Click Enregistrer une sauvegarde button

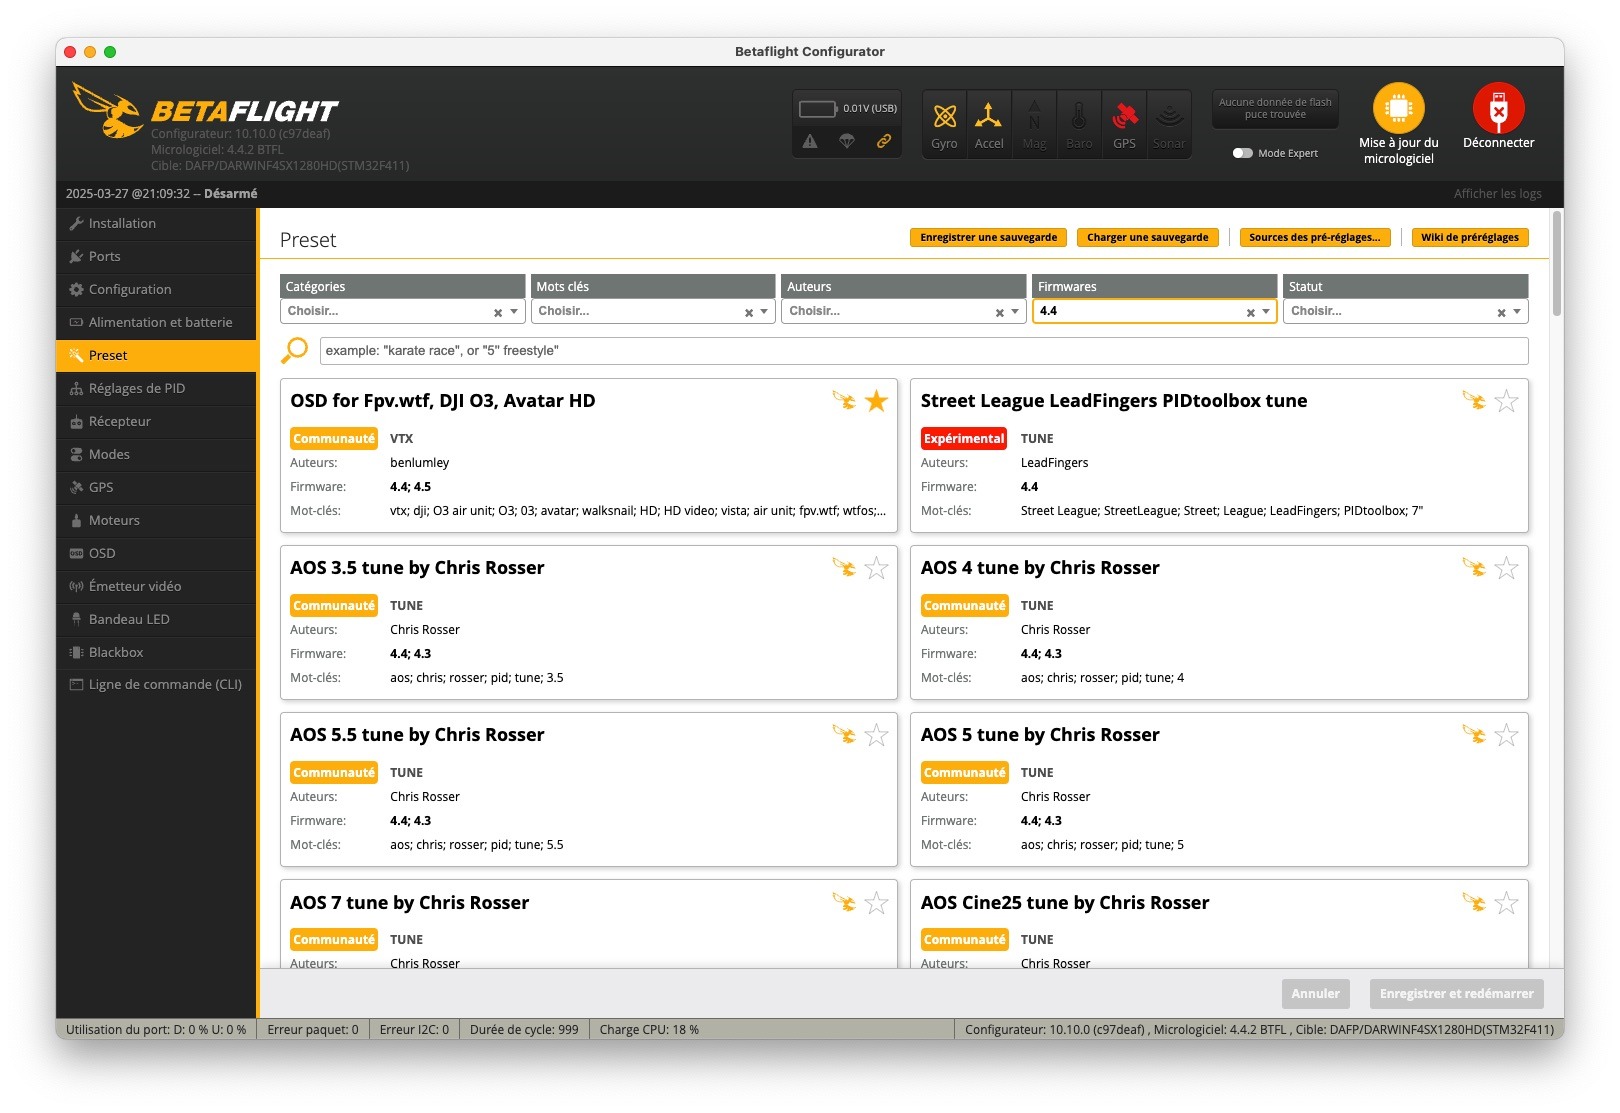(x=988, y=237)
